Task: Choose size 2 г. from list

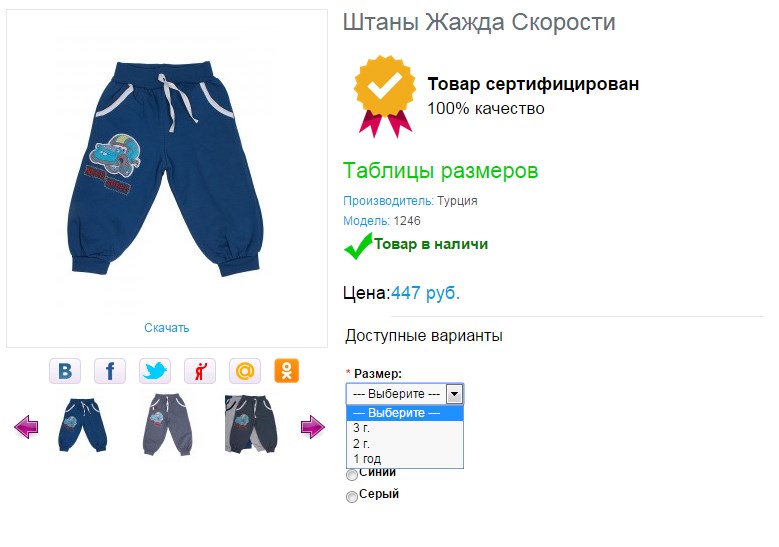Action: coord(405,443)
